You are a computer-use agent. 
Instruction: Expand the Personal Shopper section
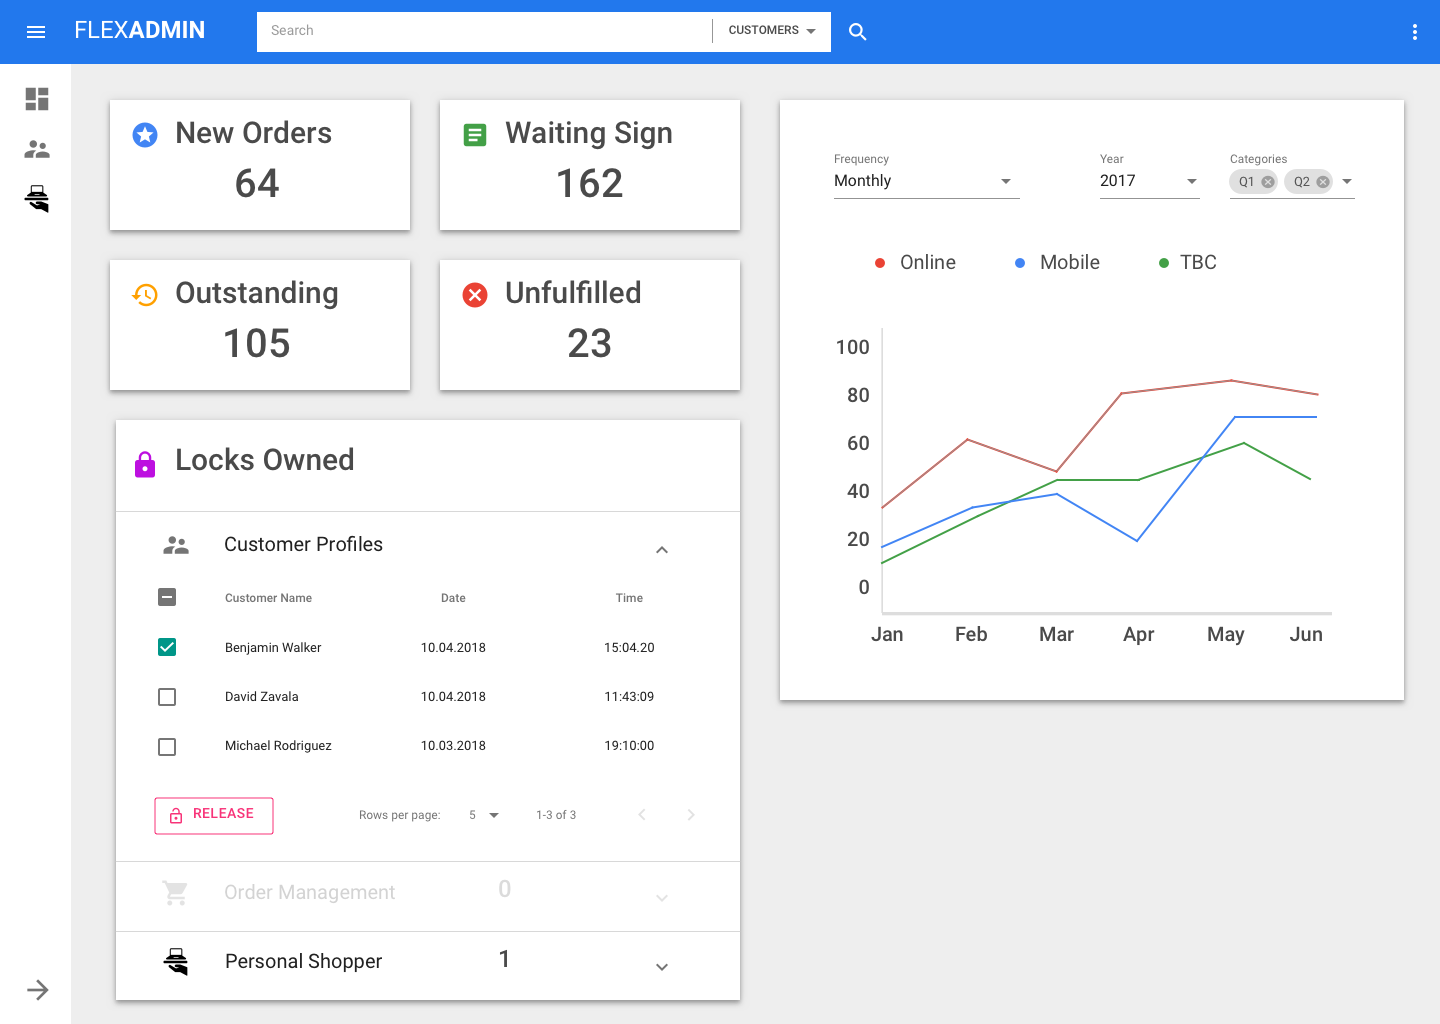pos(661,966)
